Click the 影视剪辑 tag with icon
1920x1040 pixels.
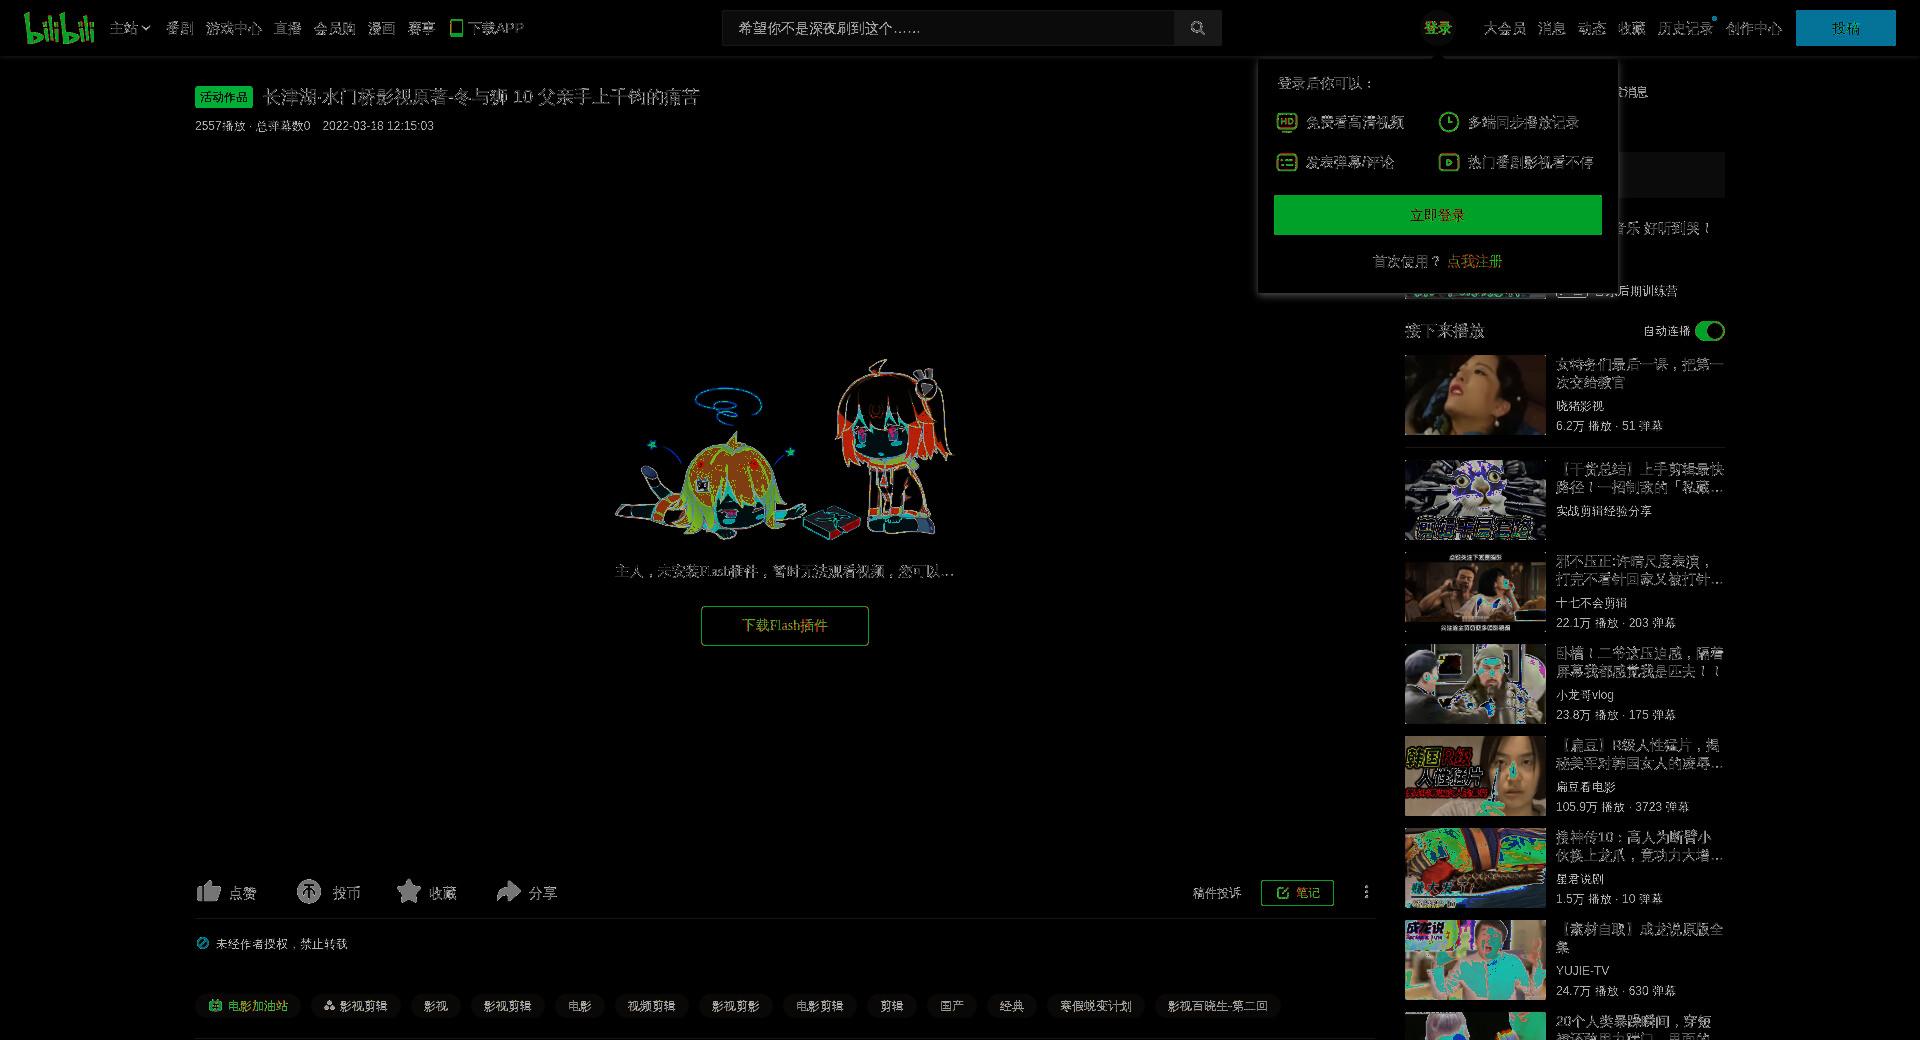(355, 1006)
